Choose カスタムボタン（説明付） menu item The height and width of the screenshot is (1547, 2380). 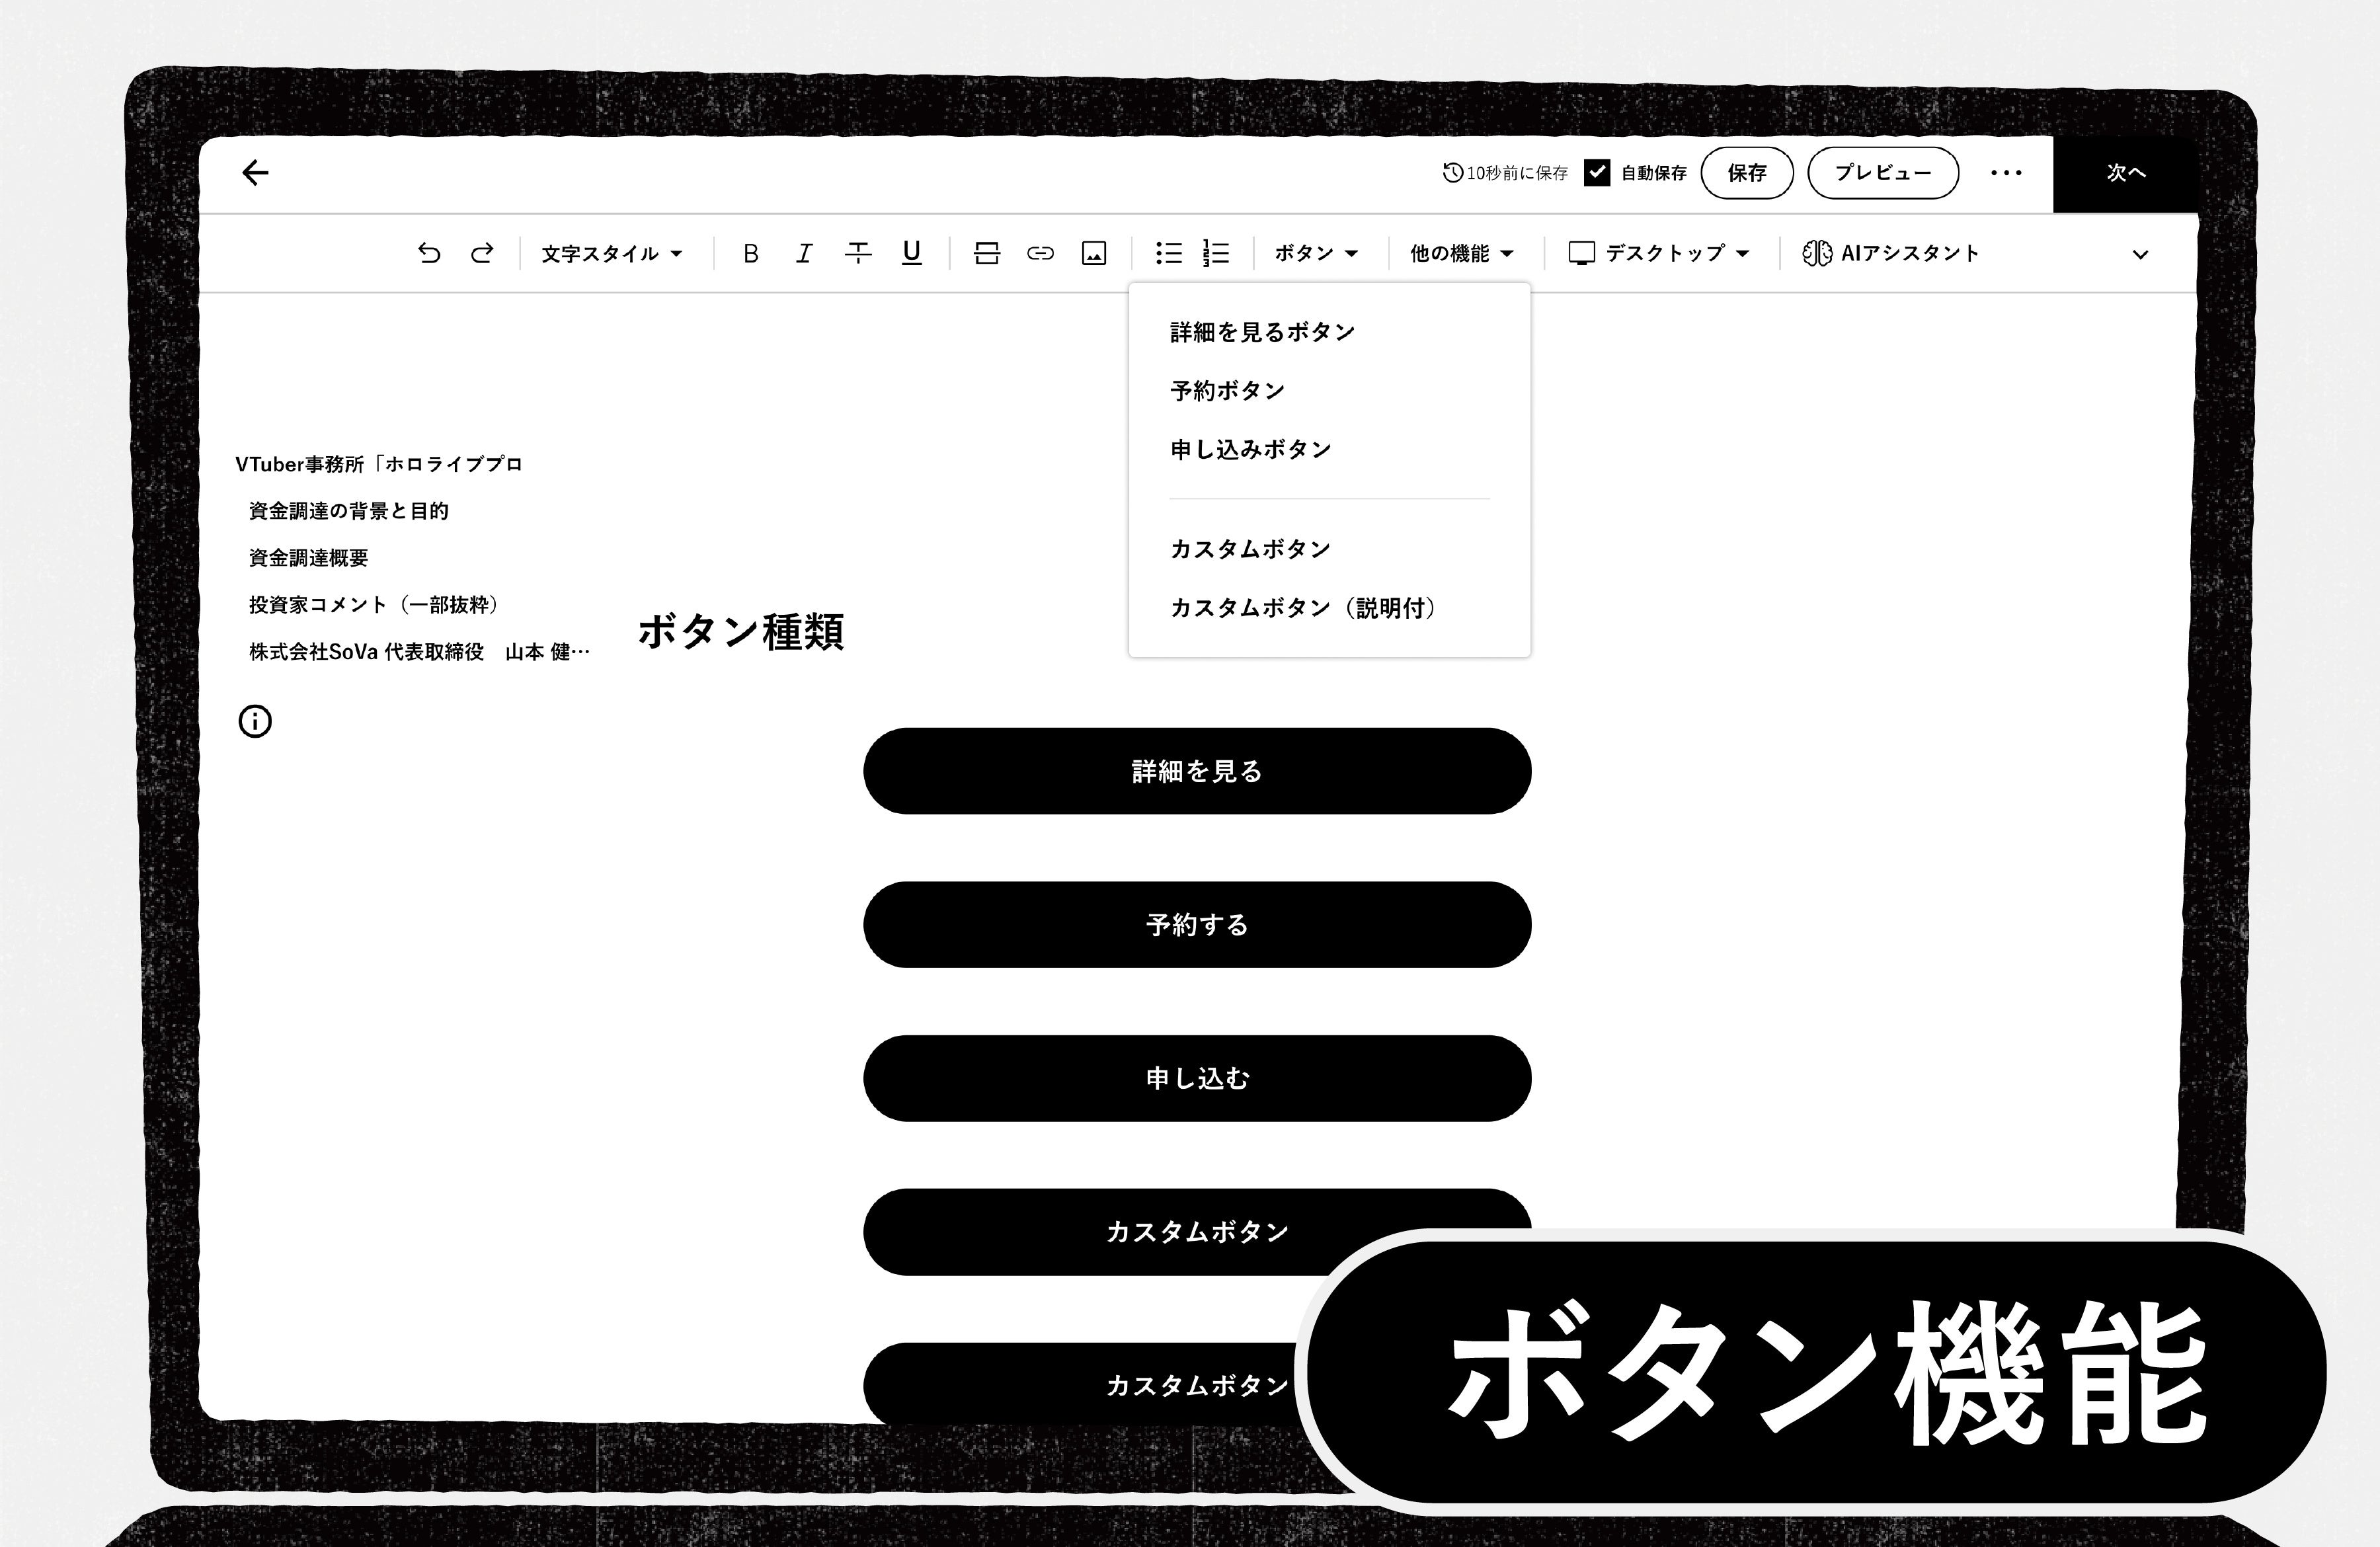(1303, 607)
